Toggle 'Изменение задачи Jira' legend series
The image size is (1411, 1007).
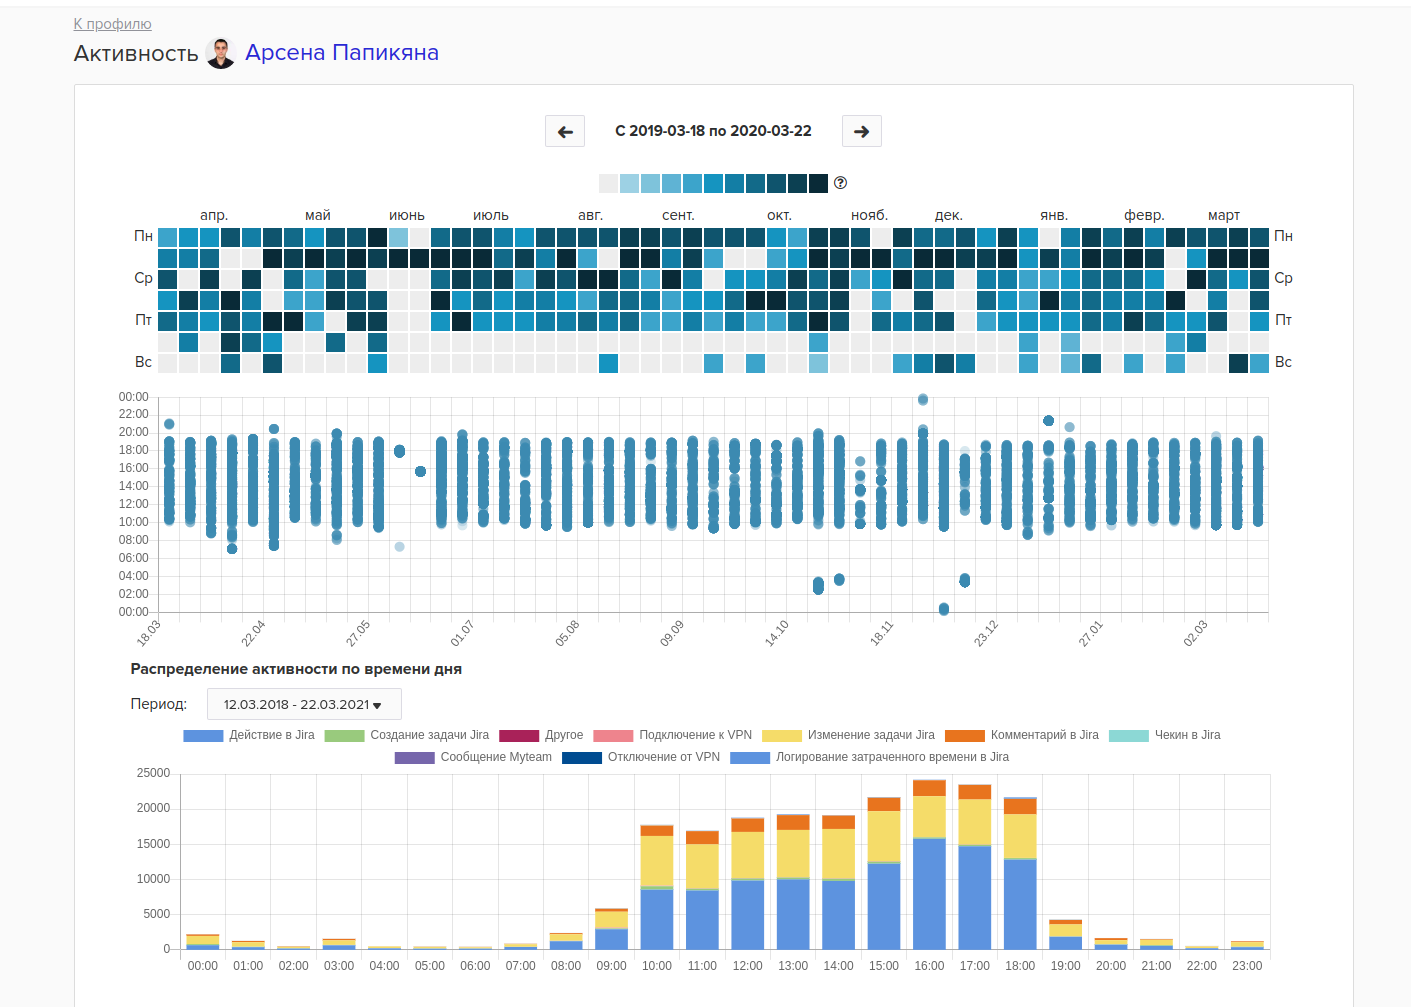tap(848, 735)
